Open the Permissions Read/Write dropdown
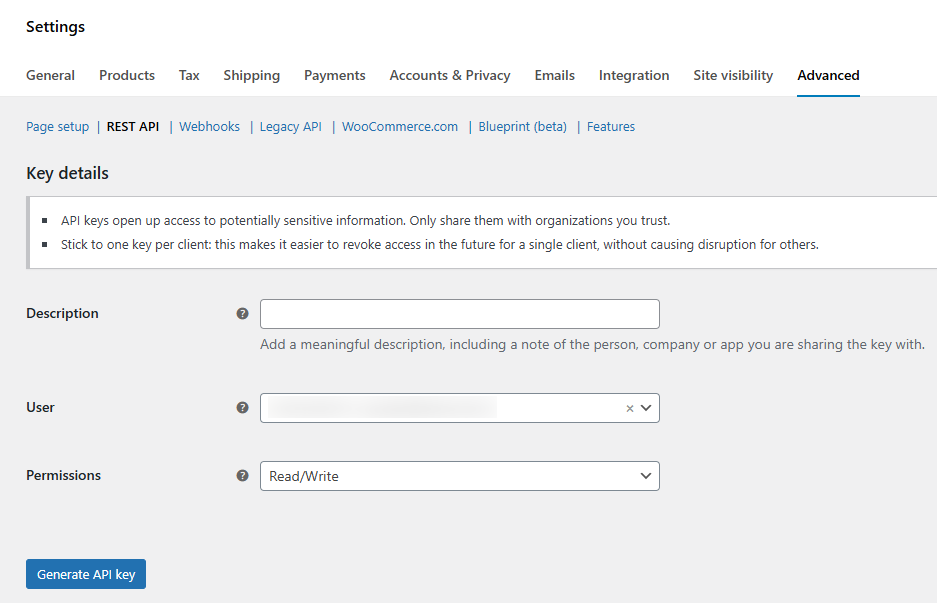The image size is (937, 603). click(x=460, y=476)
